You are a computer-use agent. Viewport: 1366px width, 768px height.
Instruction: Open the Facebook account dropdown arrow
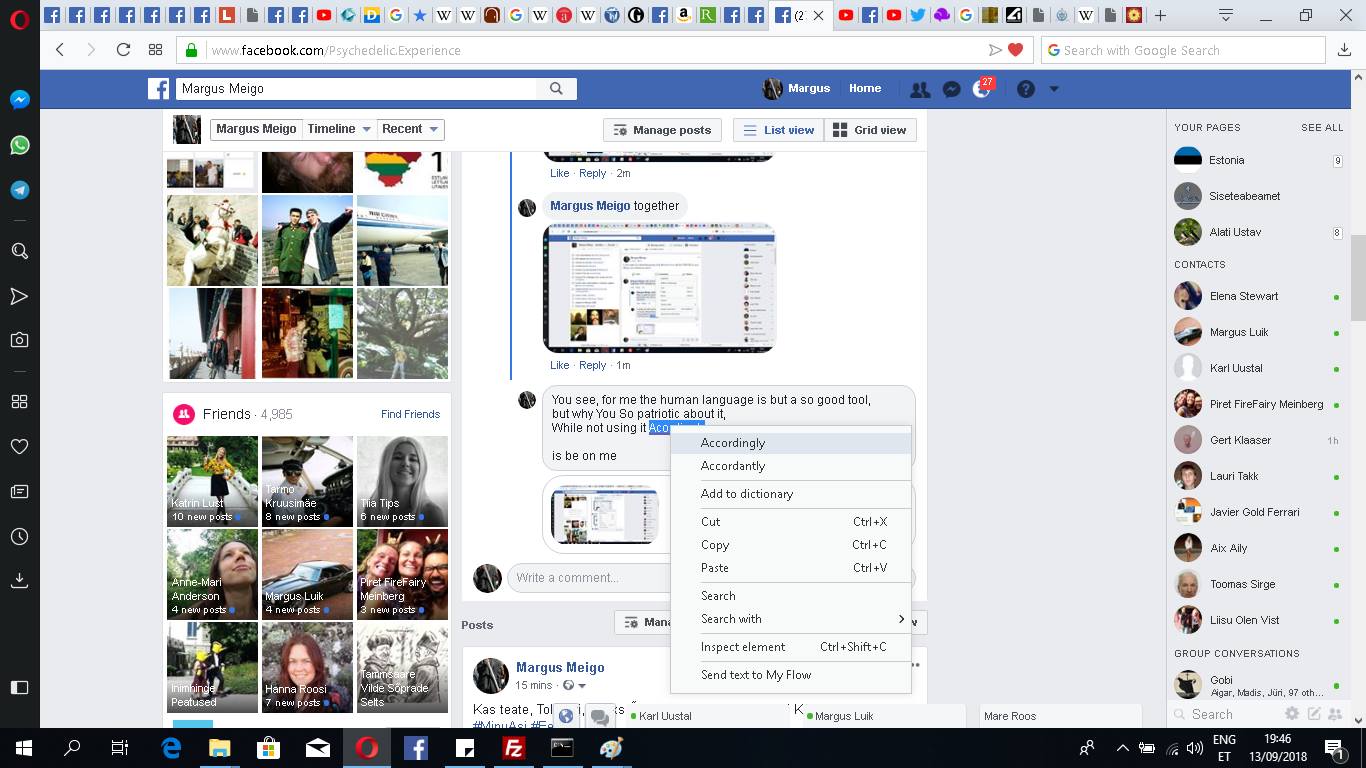(x=1054, y=89)
